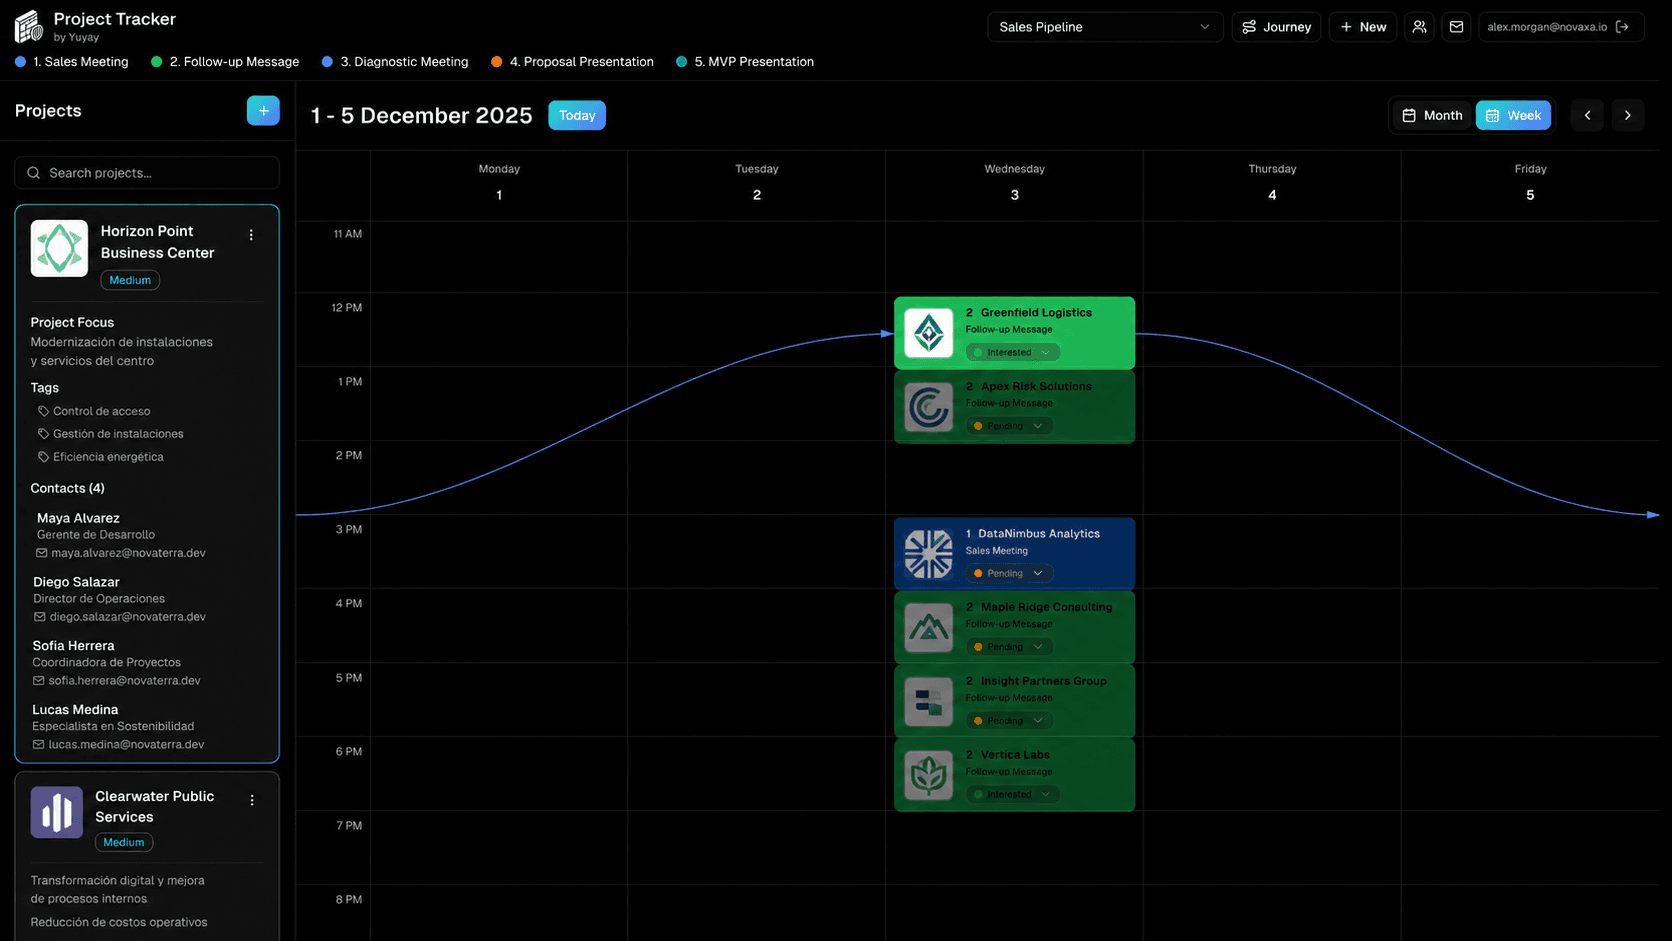Go to next week arrow
1672x941 pixels.
click(x=1627, y=115)
